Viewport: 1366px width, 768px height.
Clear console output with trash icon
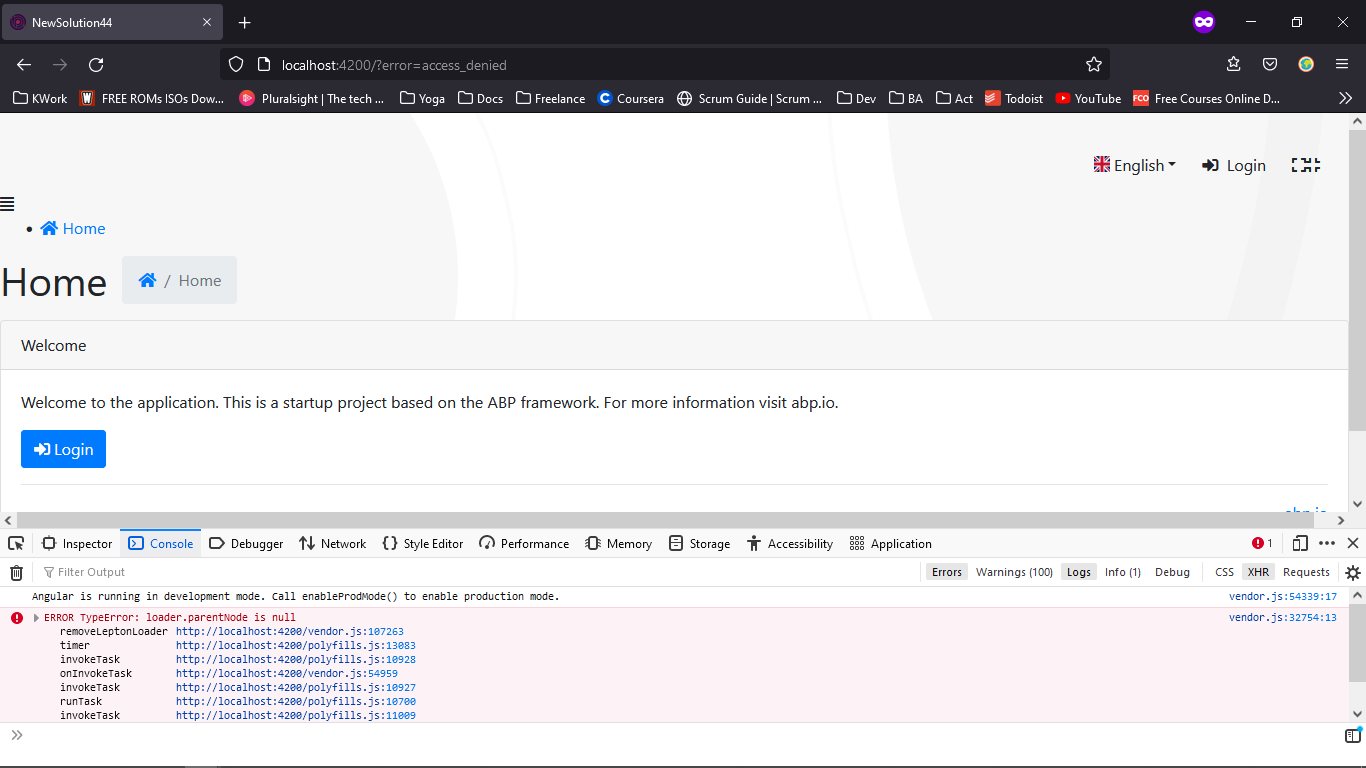(x=16, y=573)
